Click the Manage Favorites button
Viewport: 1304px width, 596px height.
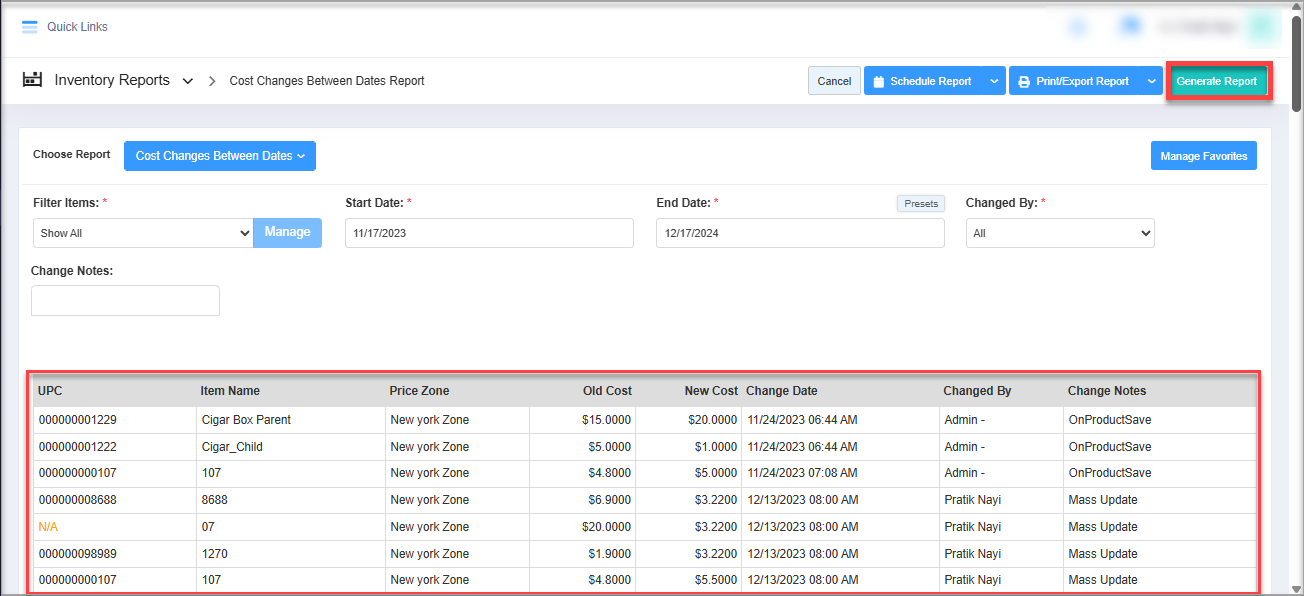point(1203,156)
